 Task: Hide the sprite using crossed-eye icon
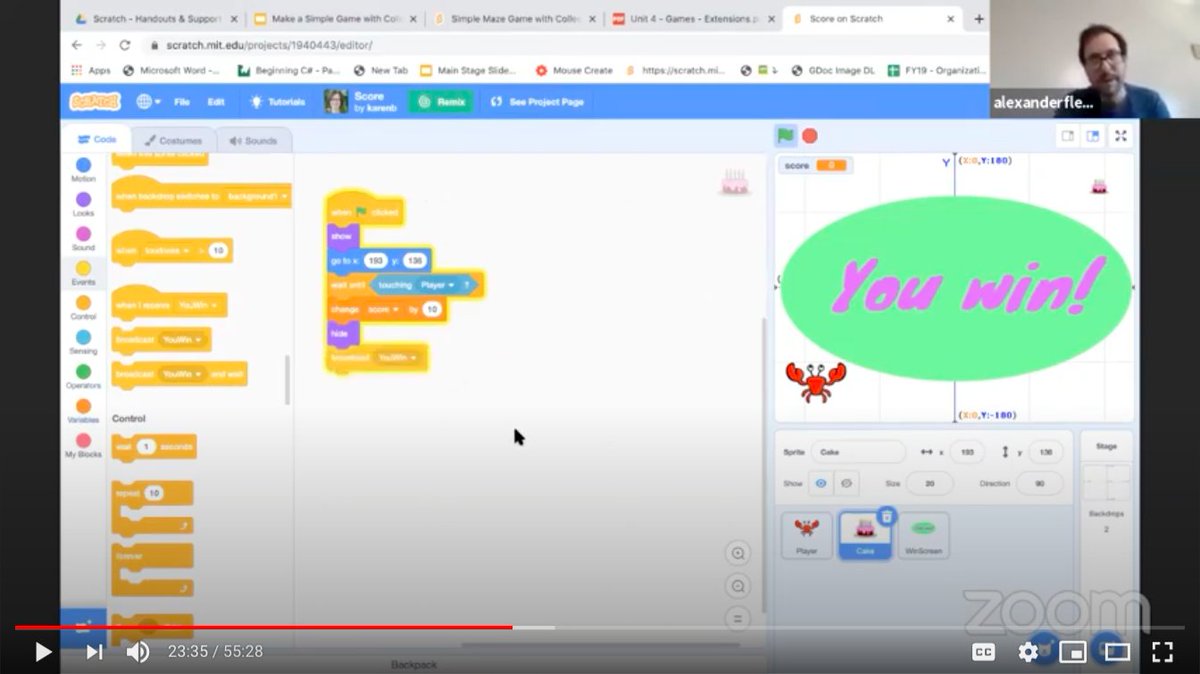[x=846, y=483]
